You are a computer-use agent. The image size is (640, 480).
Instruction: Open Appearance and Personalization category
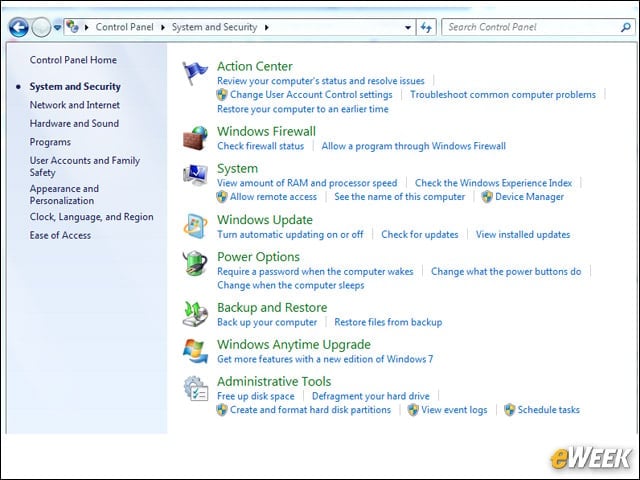tap(64, 195)
